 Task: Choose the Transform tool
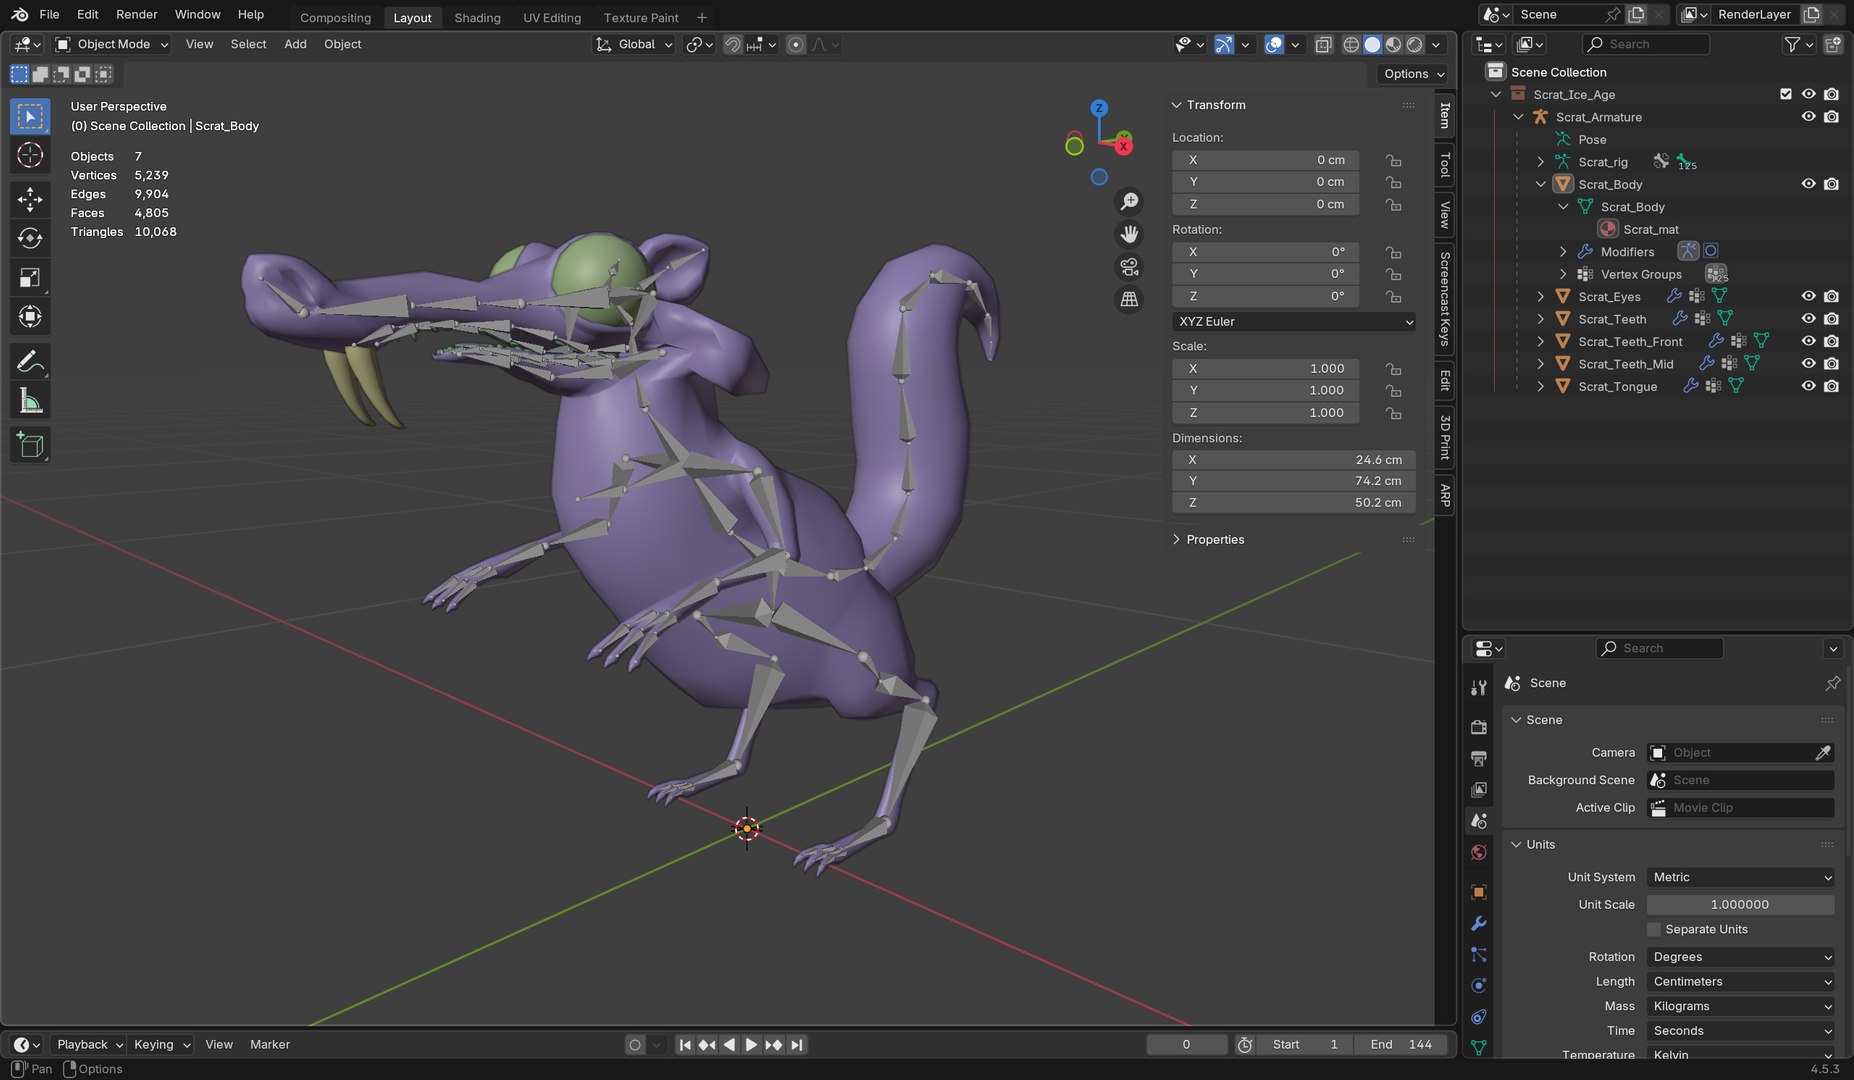[30, 317]
